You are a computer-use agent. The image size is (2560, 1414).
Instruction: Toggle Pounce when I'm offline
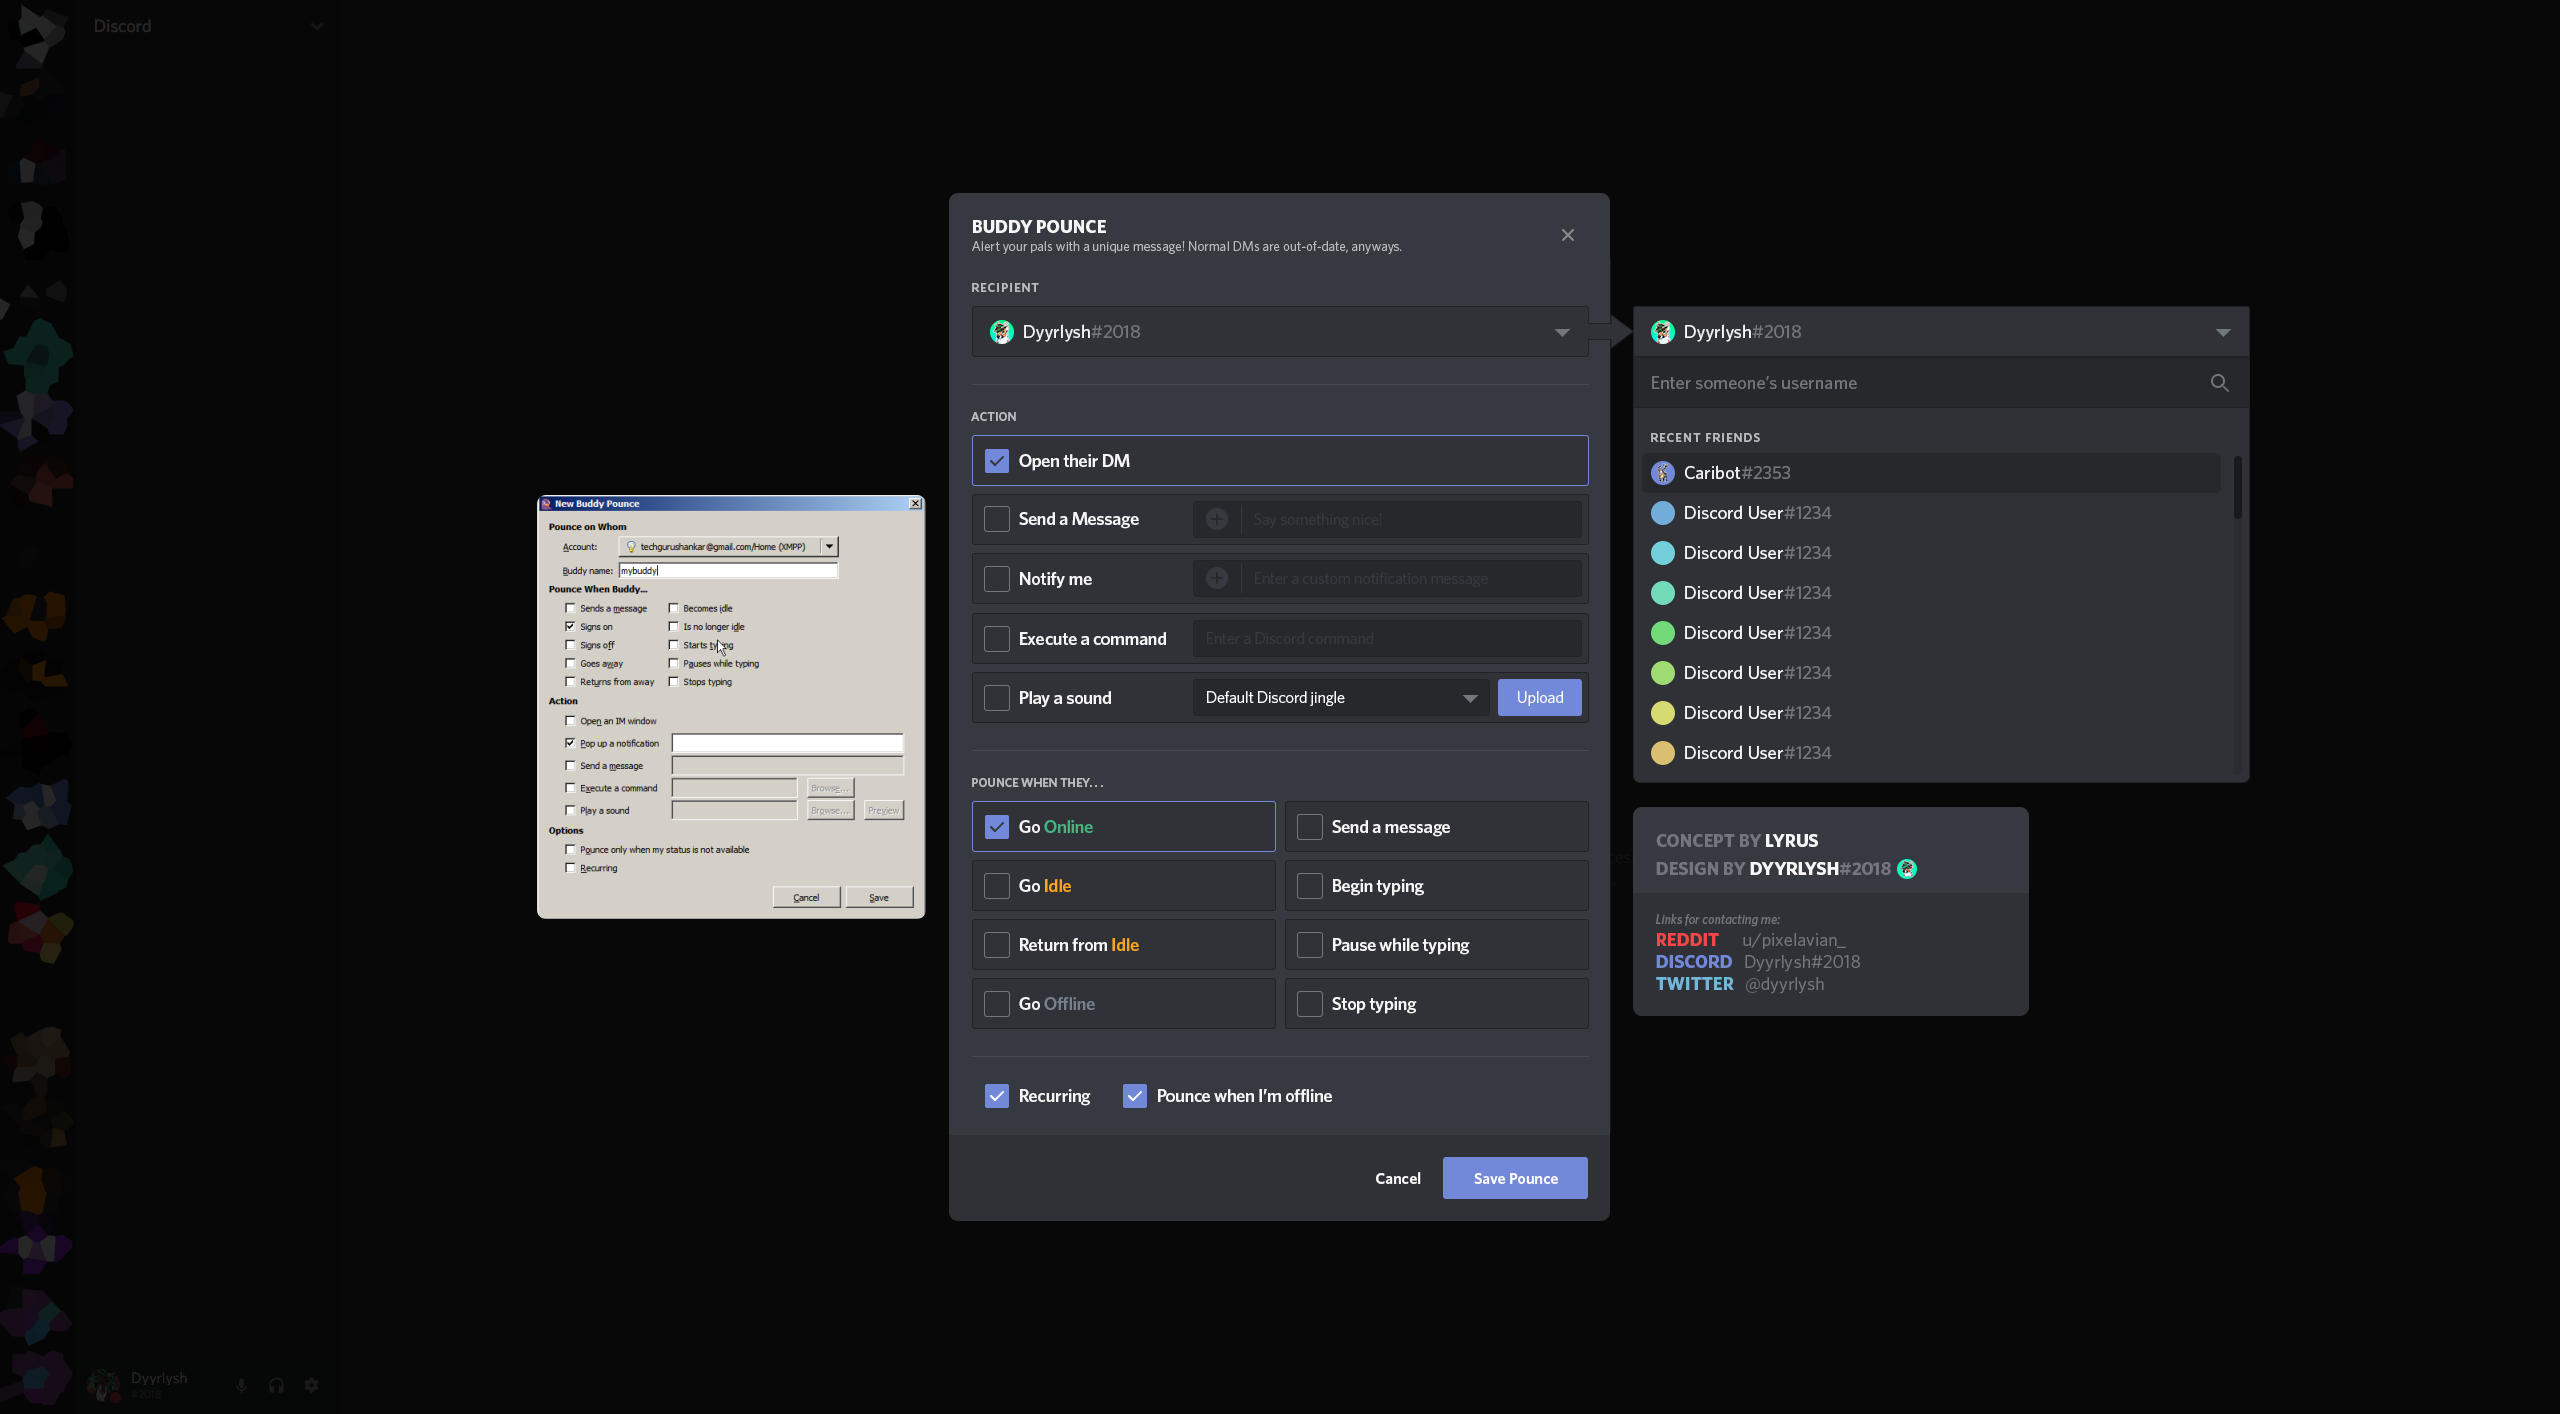[x=1134, y=1096]
